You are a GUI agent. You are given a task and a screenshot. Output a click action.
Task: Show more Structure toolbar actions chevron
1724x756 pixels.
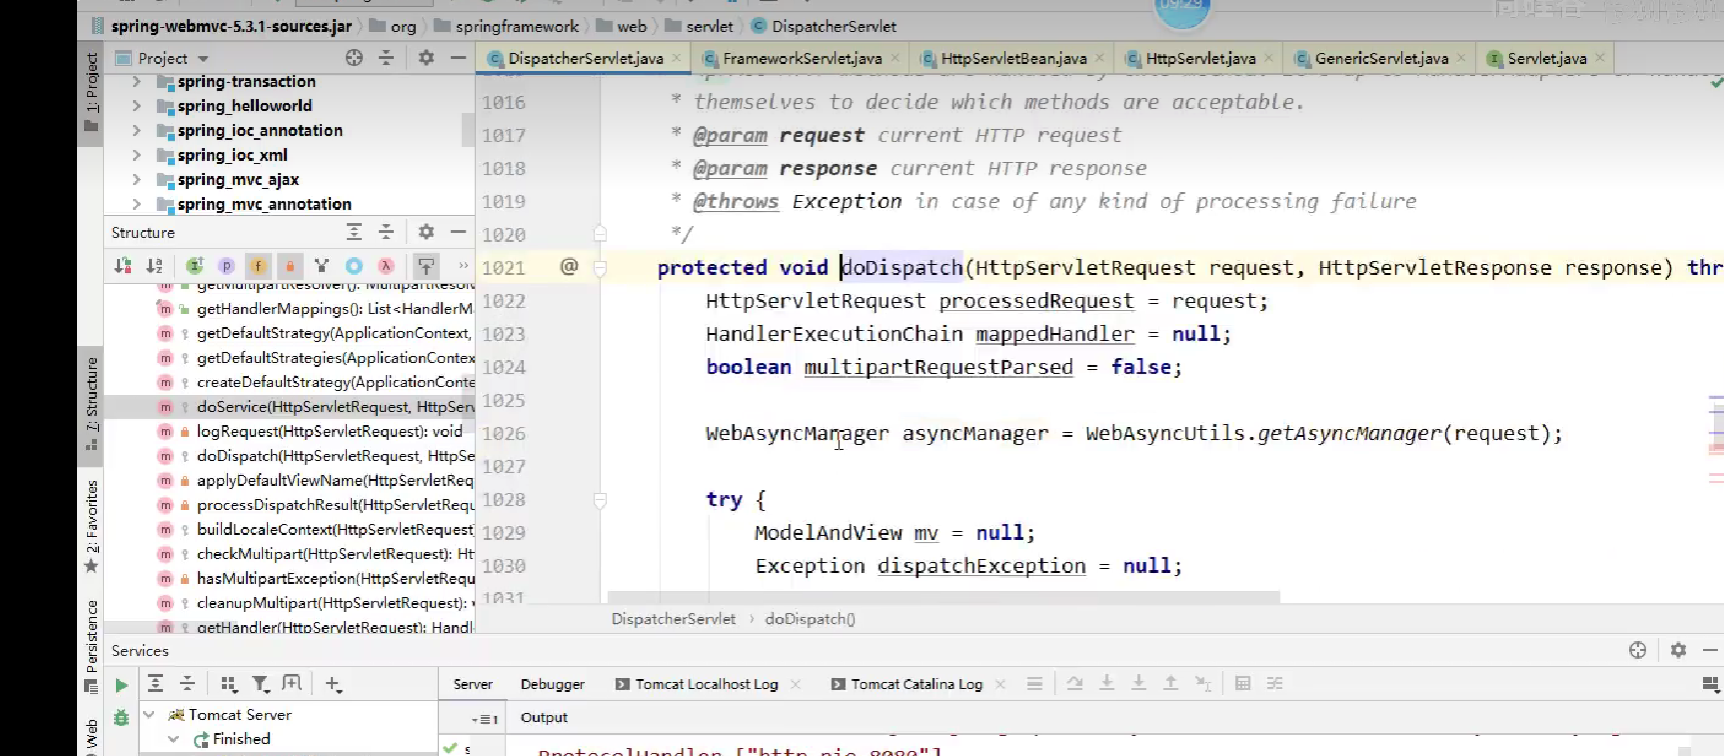click(463, 266)
